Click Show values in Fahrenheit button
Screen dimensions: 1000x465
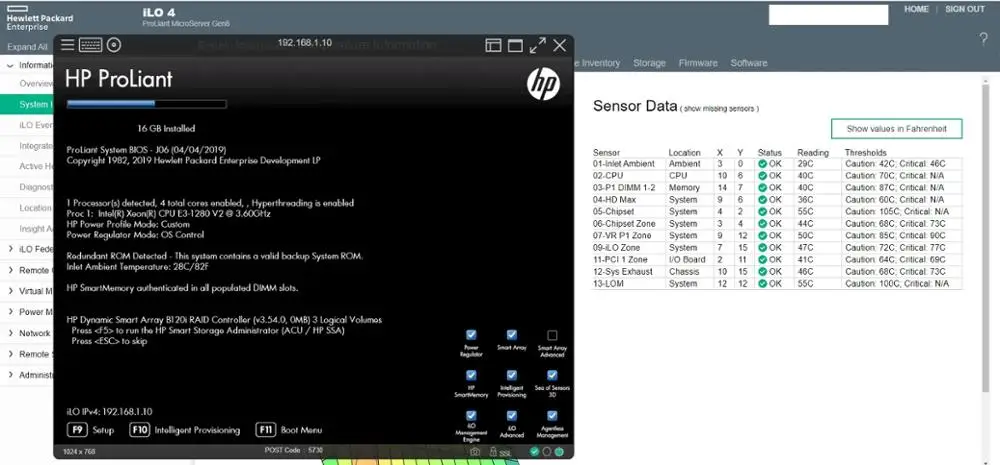[896, 129]
